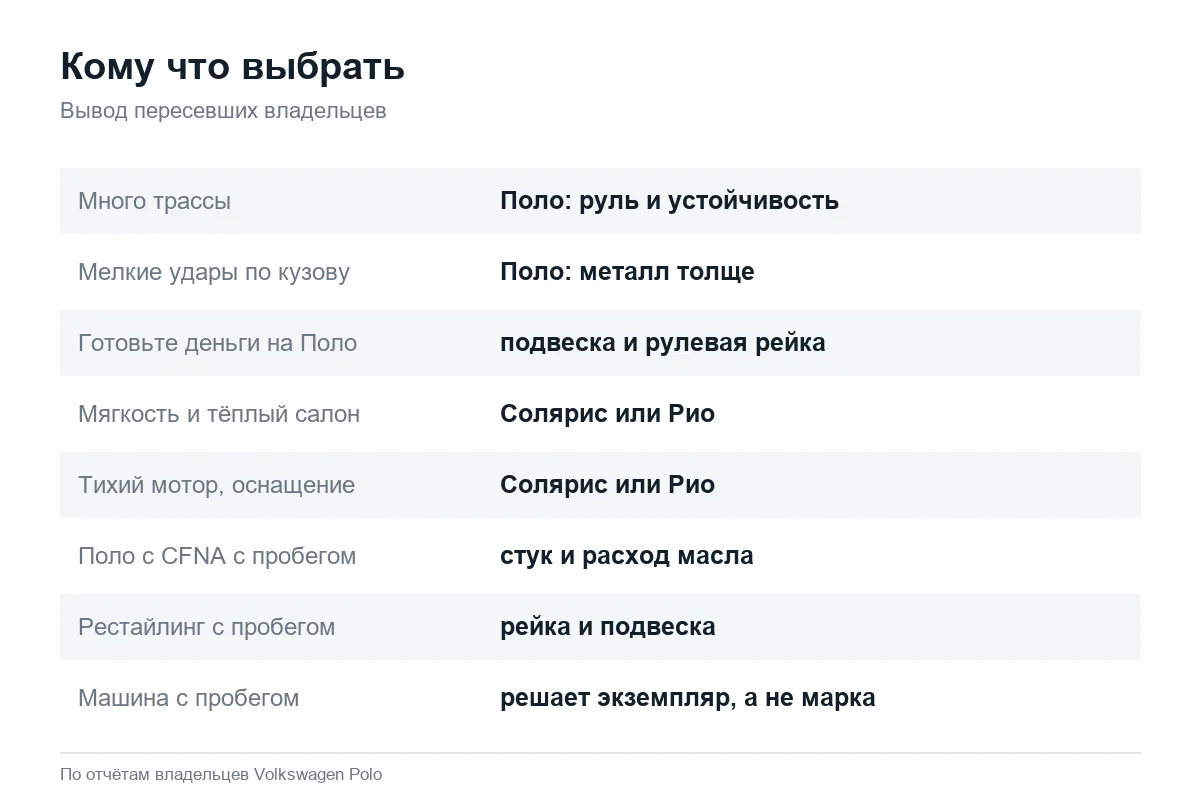
Task: Click "Солярис или Рио" in Тихий мотор row
Action: [x=607, y=485]
